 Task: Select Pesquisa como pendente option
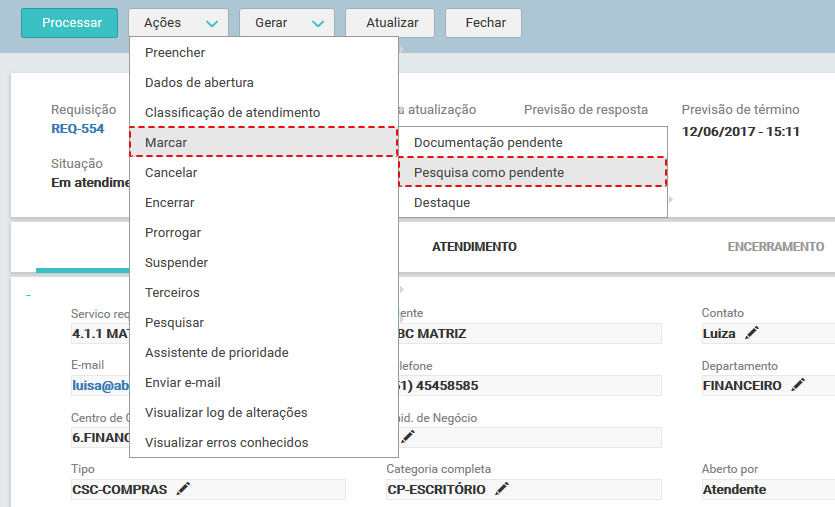(533, 172)
